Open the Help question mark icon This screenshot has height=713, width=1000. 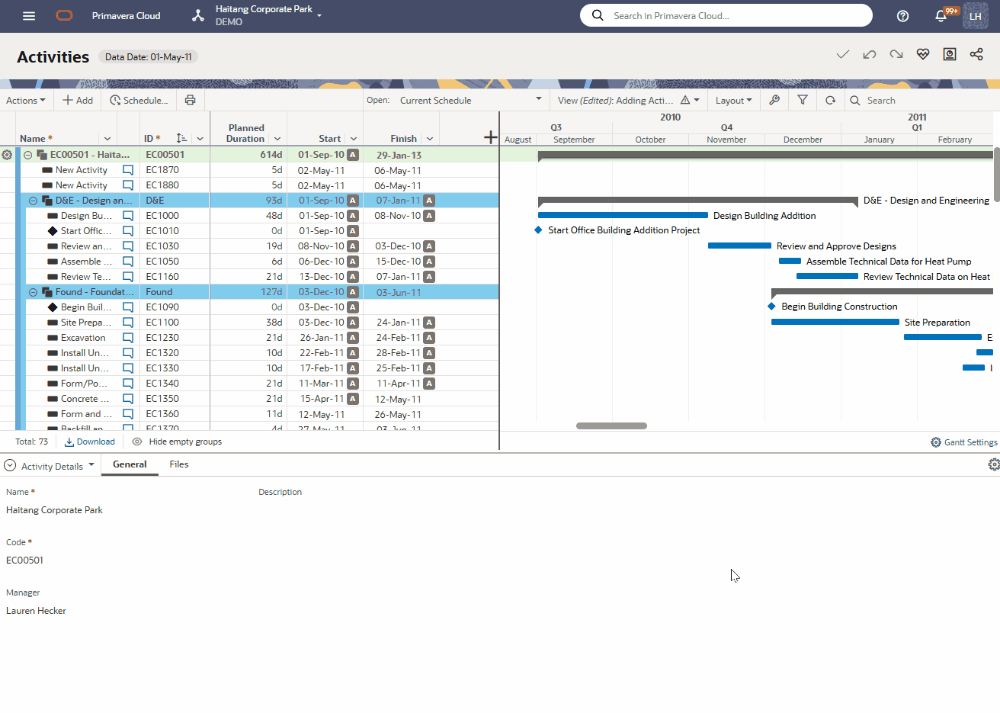(902, 16)
